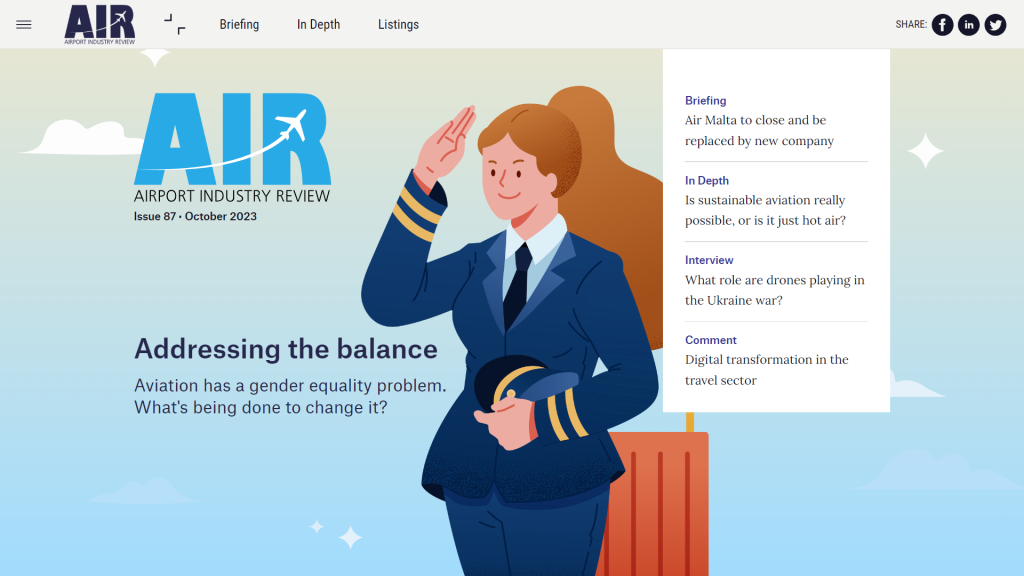The width and height of the screenshot is (1024, 576).
Task: Share the issue on LinkedIn
Action: 968,25
